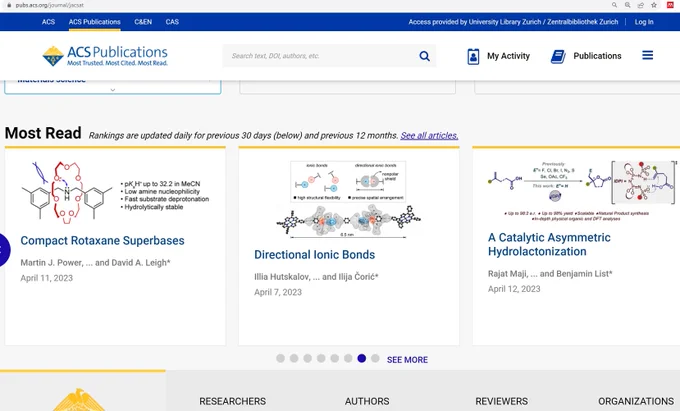Click the red extension icon in browser bar
The width and height of the screenshot is (680, 411).
670,5
